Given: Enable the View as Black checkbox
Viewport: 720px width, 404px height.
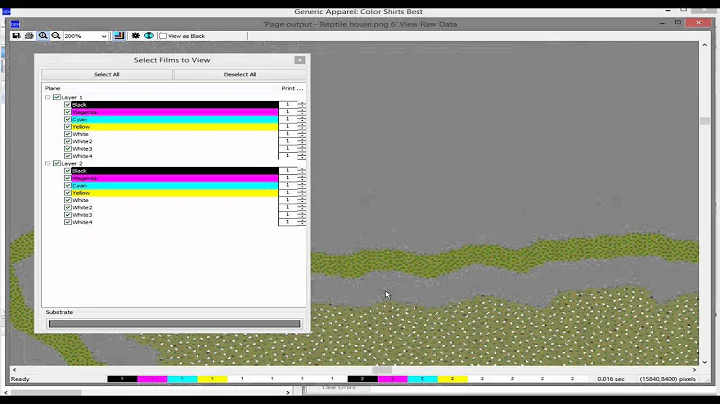Looking at the screenshot, I should pos(163,36).
